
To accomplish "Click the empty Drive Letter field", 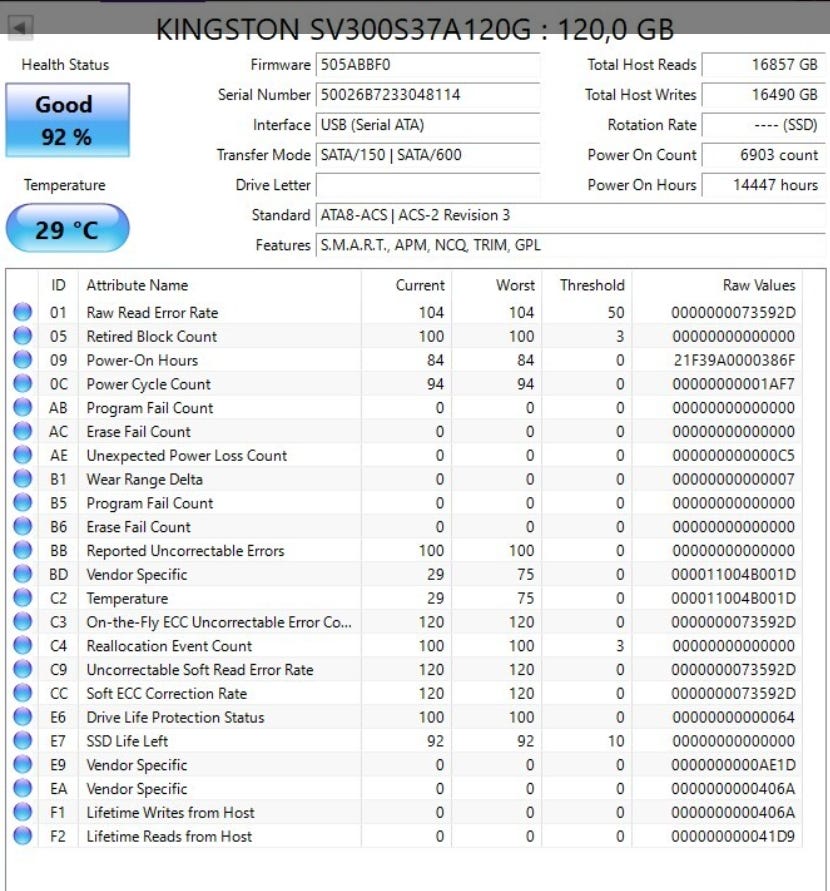I will pyautogui.click(x=427, y=185).
